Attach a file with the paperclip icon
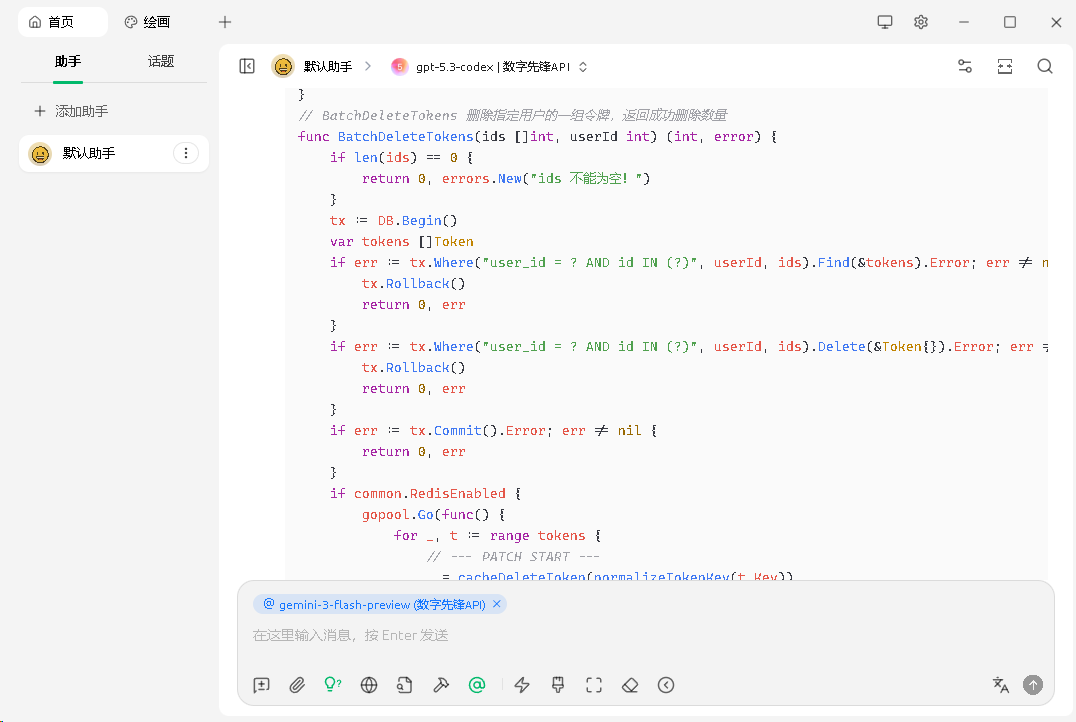Image resolution: width=1076 pixels, height=722 pixels. point(297,685)
